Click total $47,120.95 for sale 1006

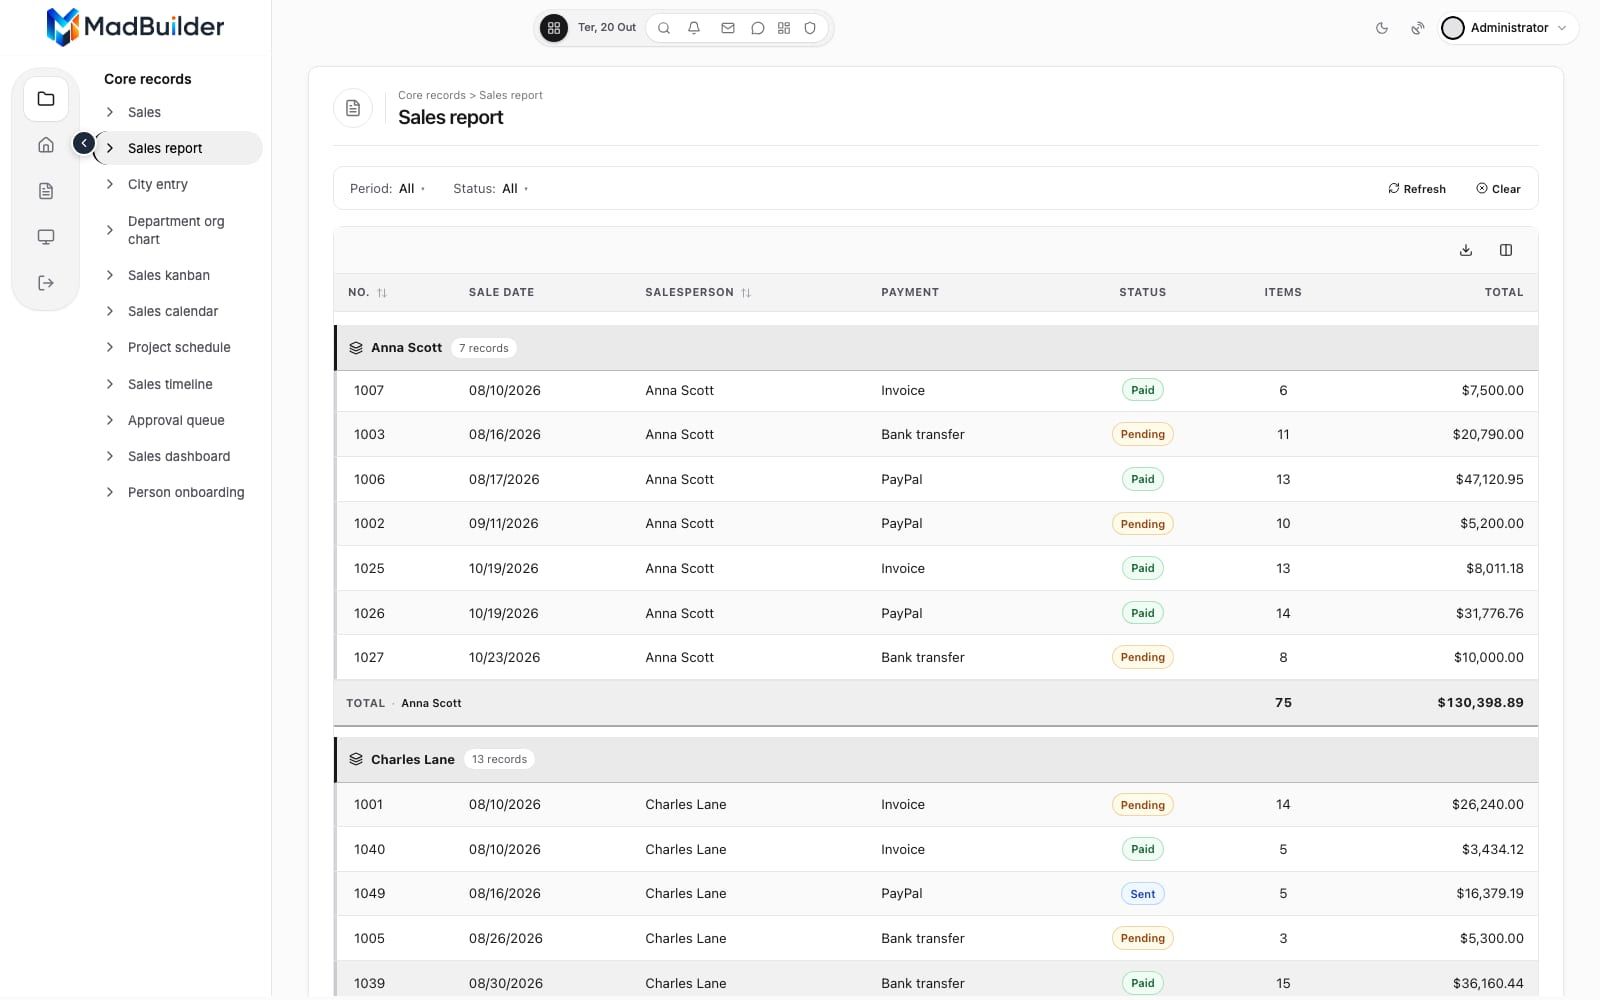coord(1489,480)
